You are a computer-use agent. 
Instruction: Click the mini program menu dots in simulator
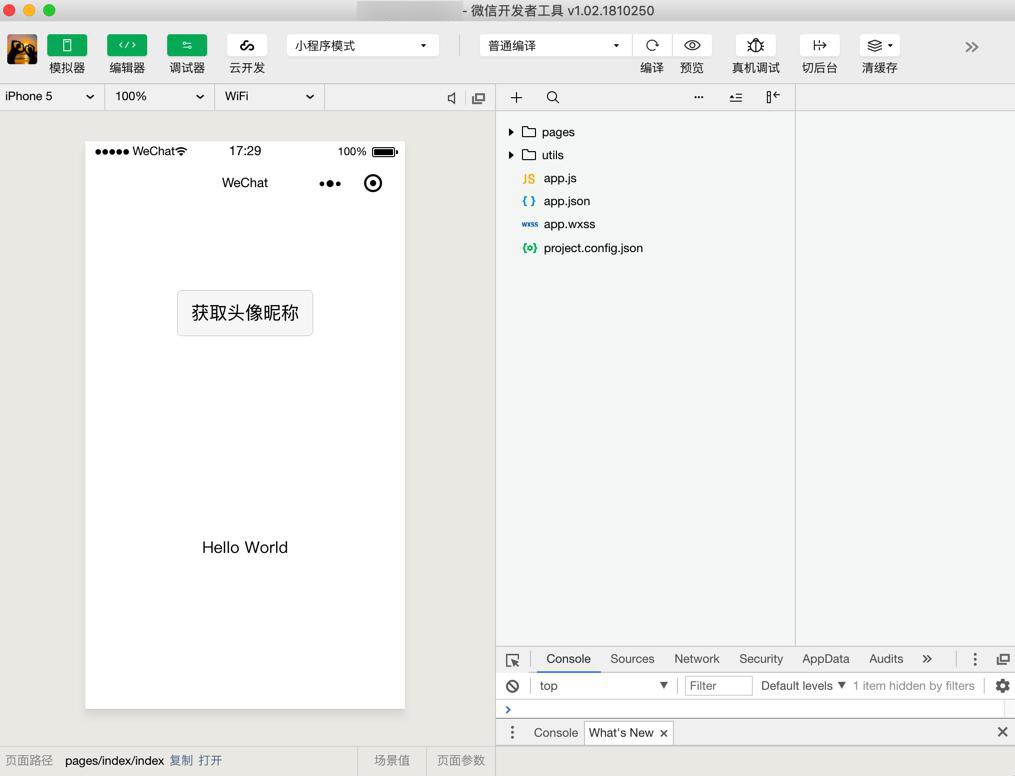pos(330,184)
